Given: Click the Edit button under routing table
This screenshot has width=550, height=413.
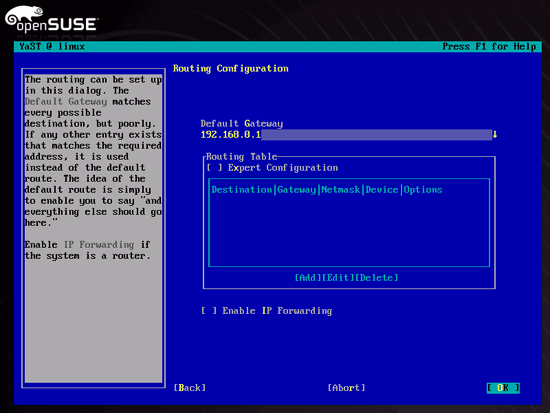Looking at the screenshot, I should tap(338, 278).
